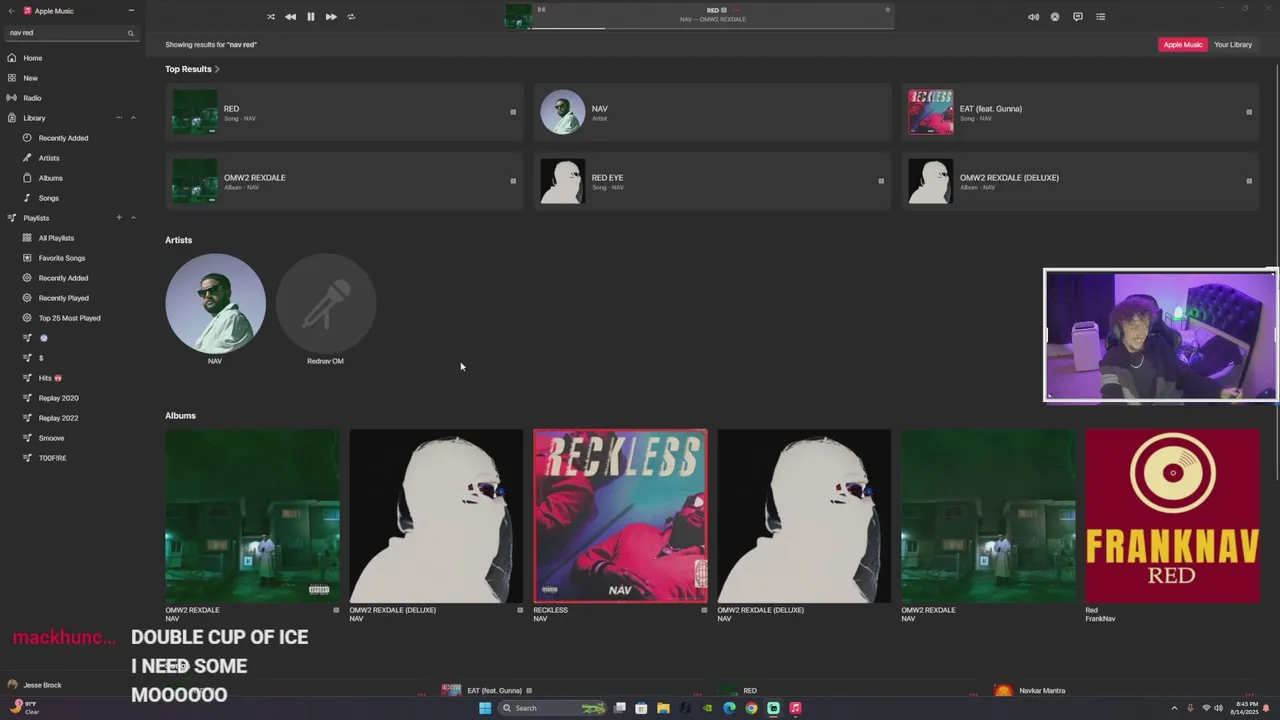Open the NAV artist top result
Image resolution: width=1280 pixels, height=720 pixels.
coord(712,112)
